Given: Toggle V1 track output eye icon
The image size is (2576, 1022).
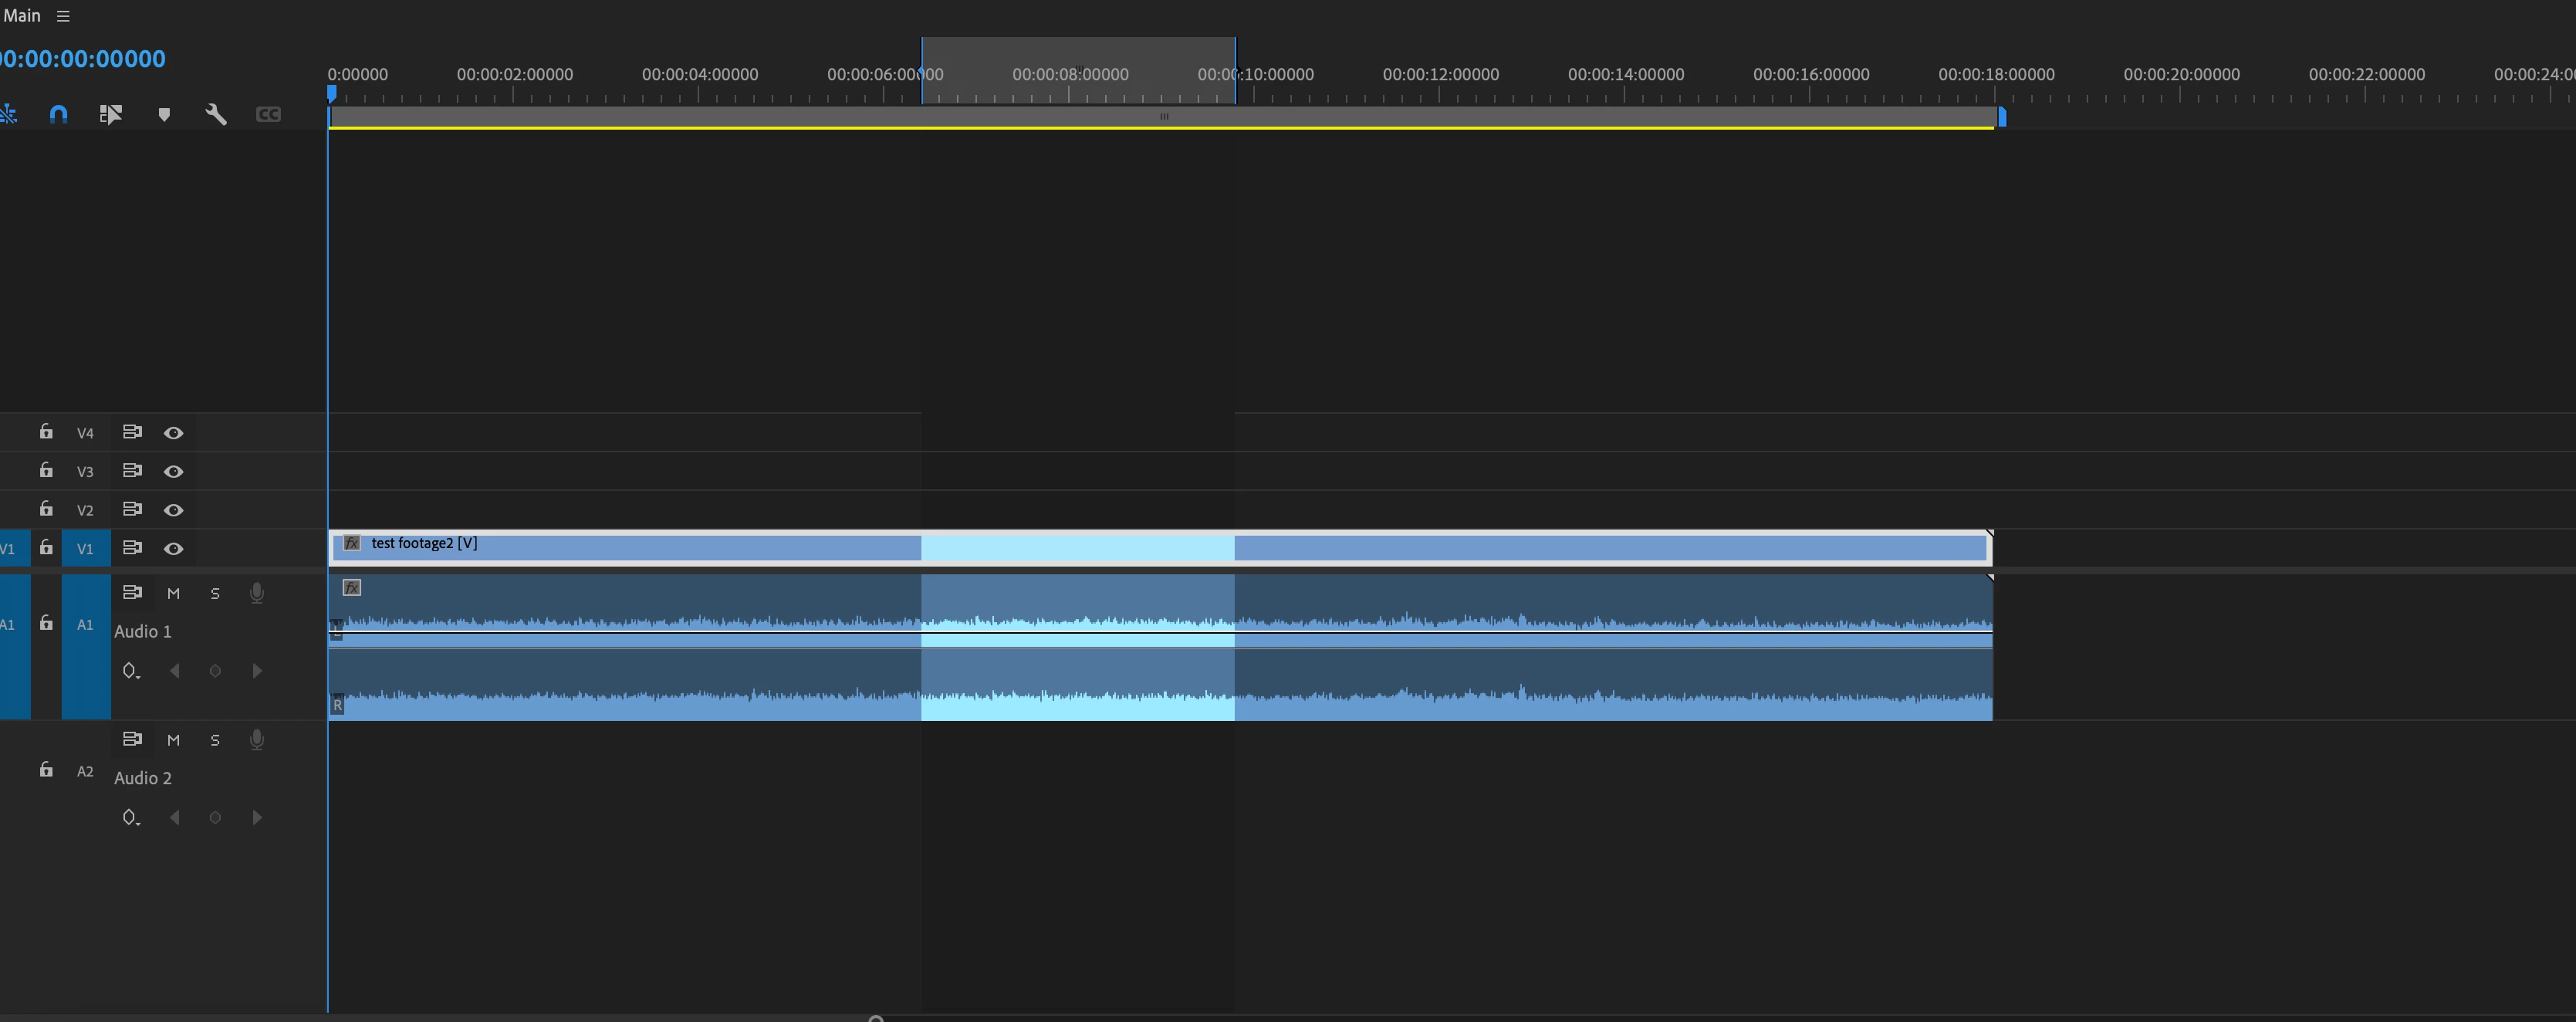Looking at the screenshot, I should (173, 548).
